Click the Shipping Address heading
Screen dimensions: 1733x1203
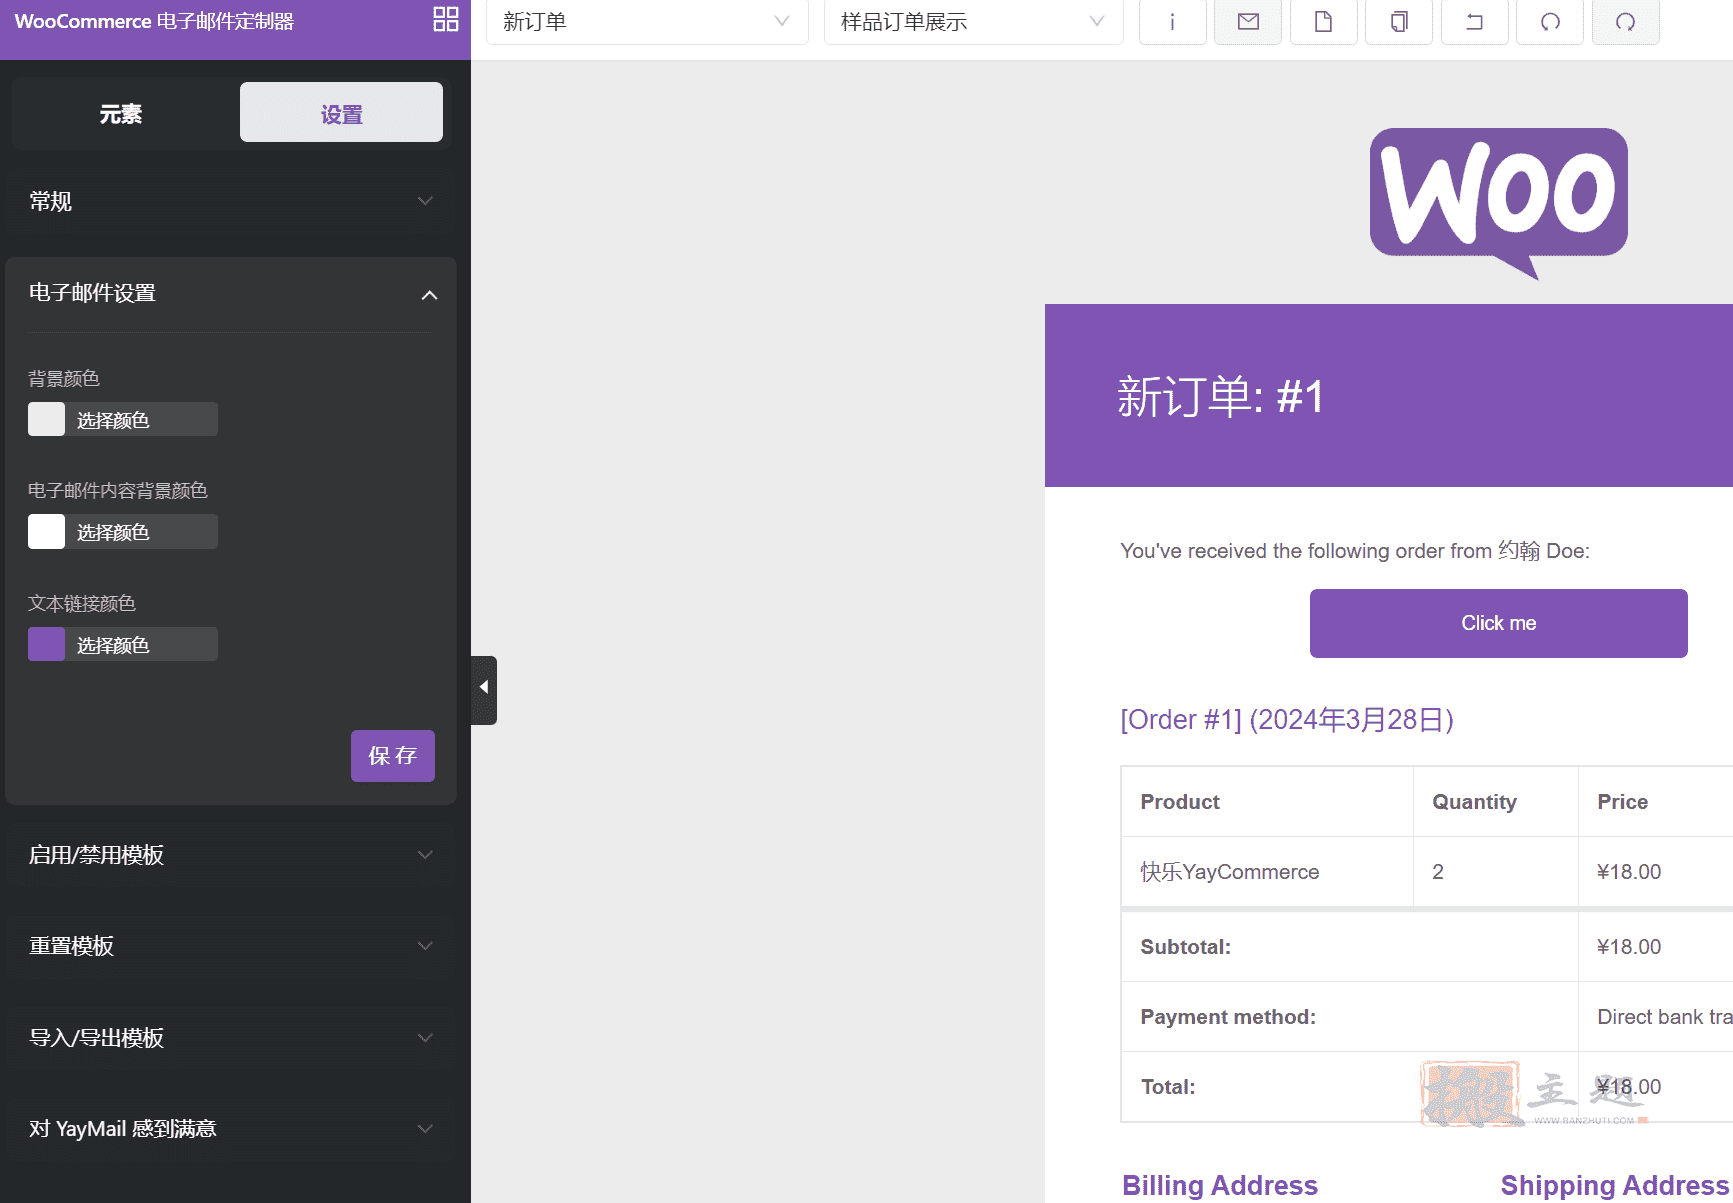pos(1614,1185)
